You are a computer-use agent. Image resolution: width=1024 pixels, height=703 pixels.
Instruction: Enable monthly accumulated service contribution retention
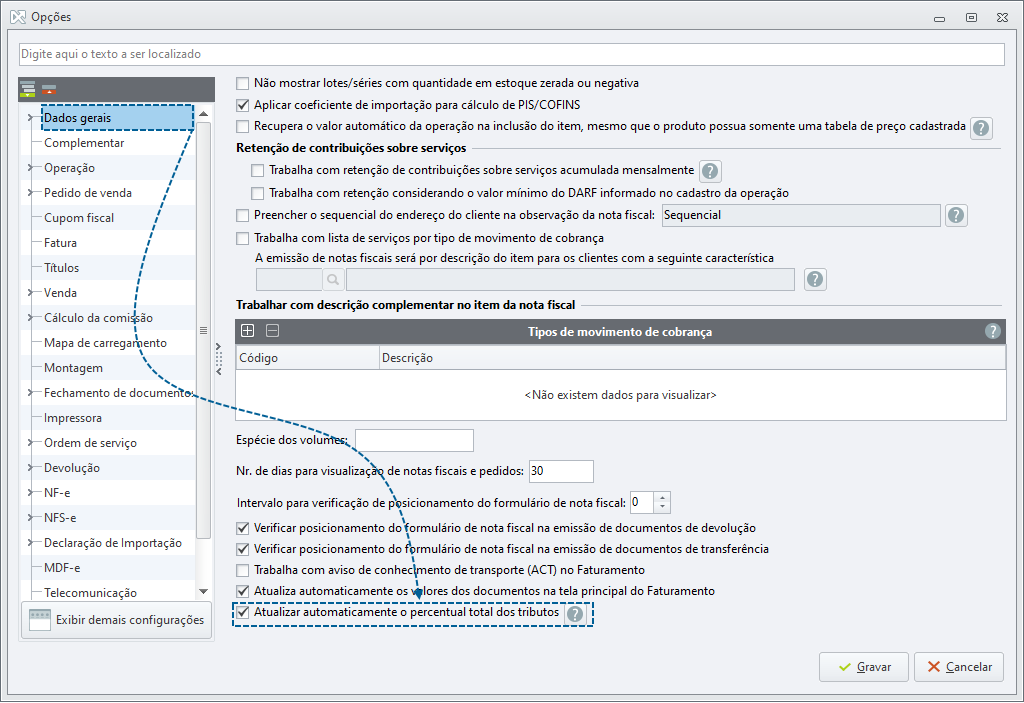[257, 171]
